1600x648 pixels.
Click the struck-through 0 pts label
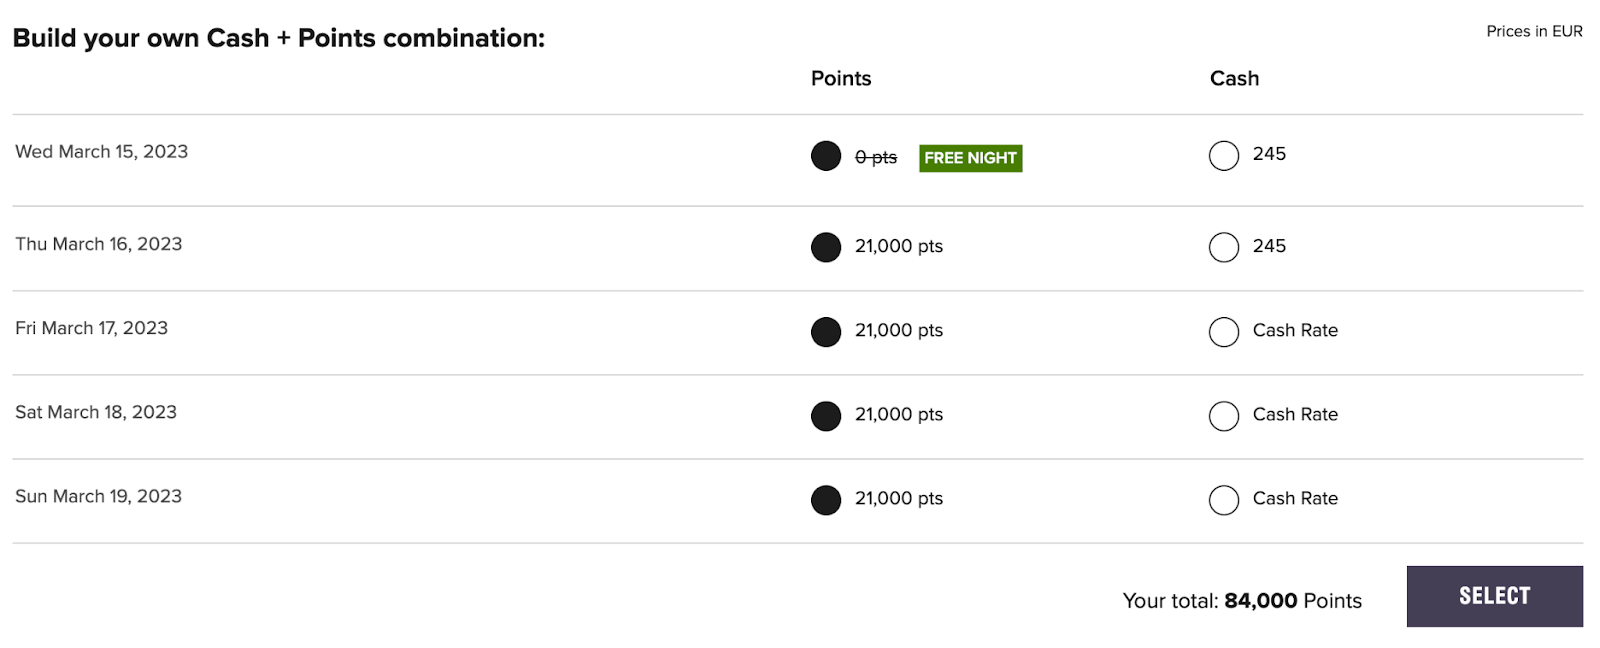pos(876,157)
